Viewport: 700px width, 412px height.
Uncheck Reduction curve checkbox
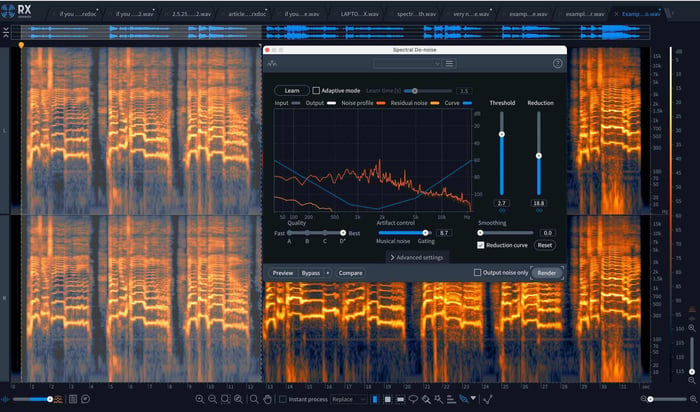click(481, 245)
